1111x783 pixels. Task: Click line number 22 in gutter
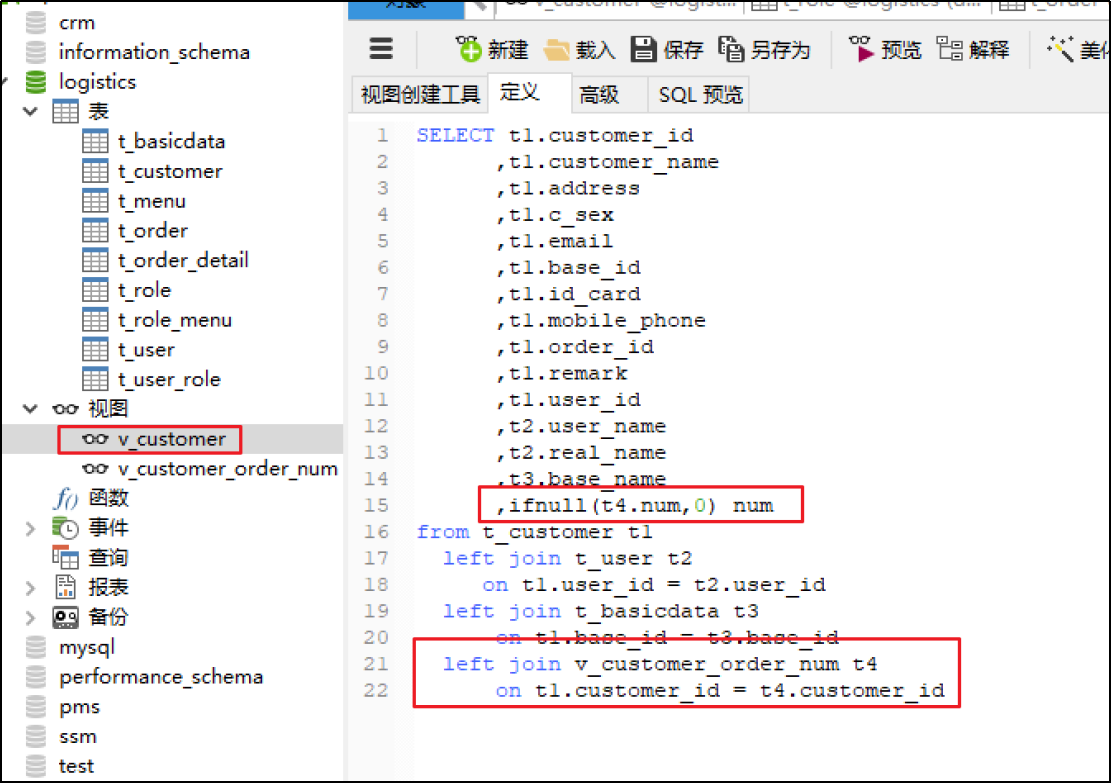pyautogui.click(x=376, y=690)
